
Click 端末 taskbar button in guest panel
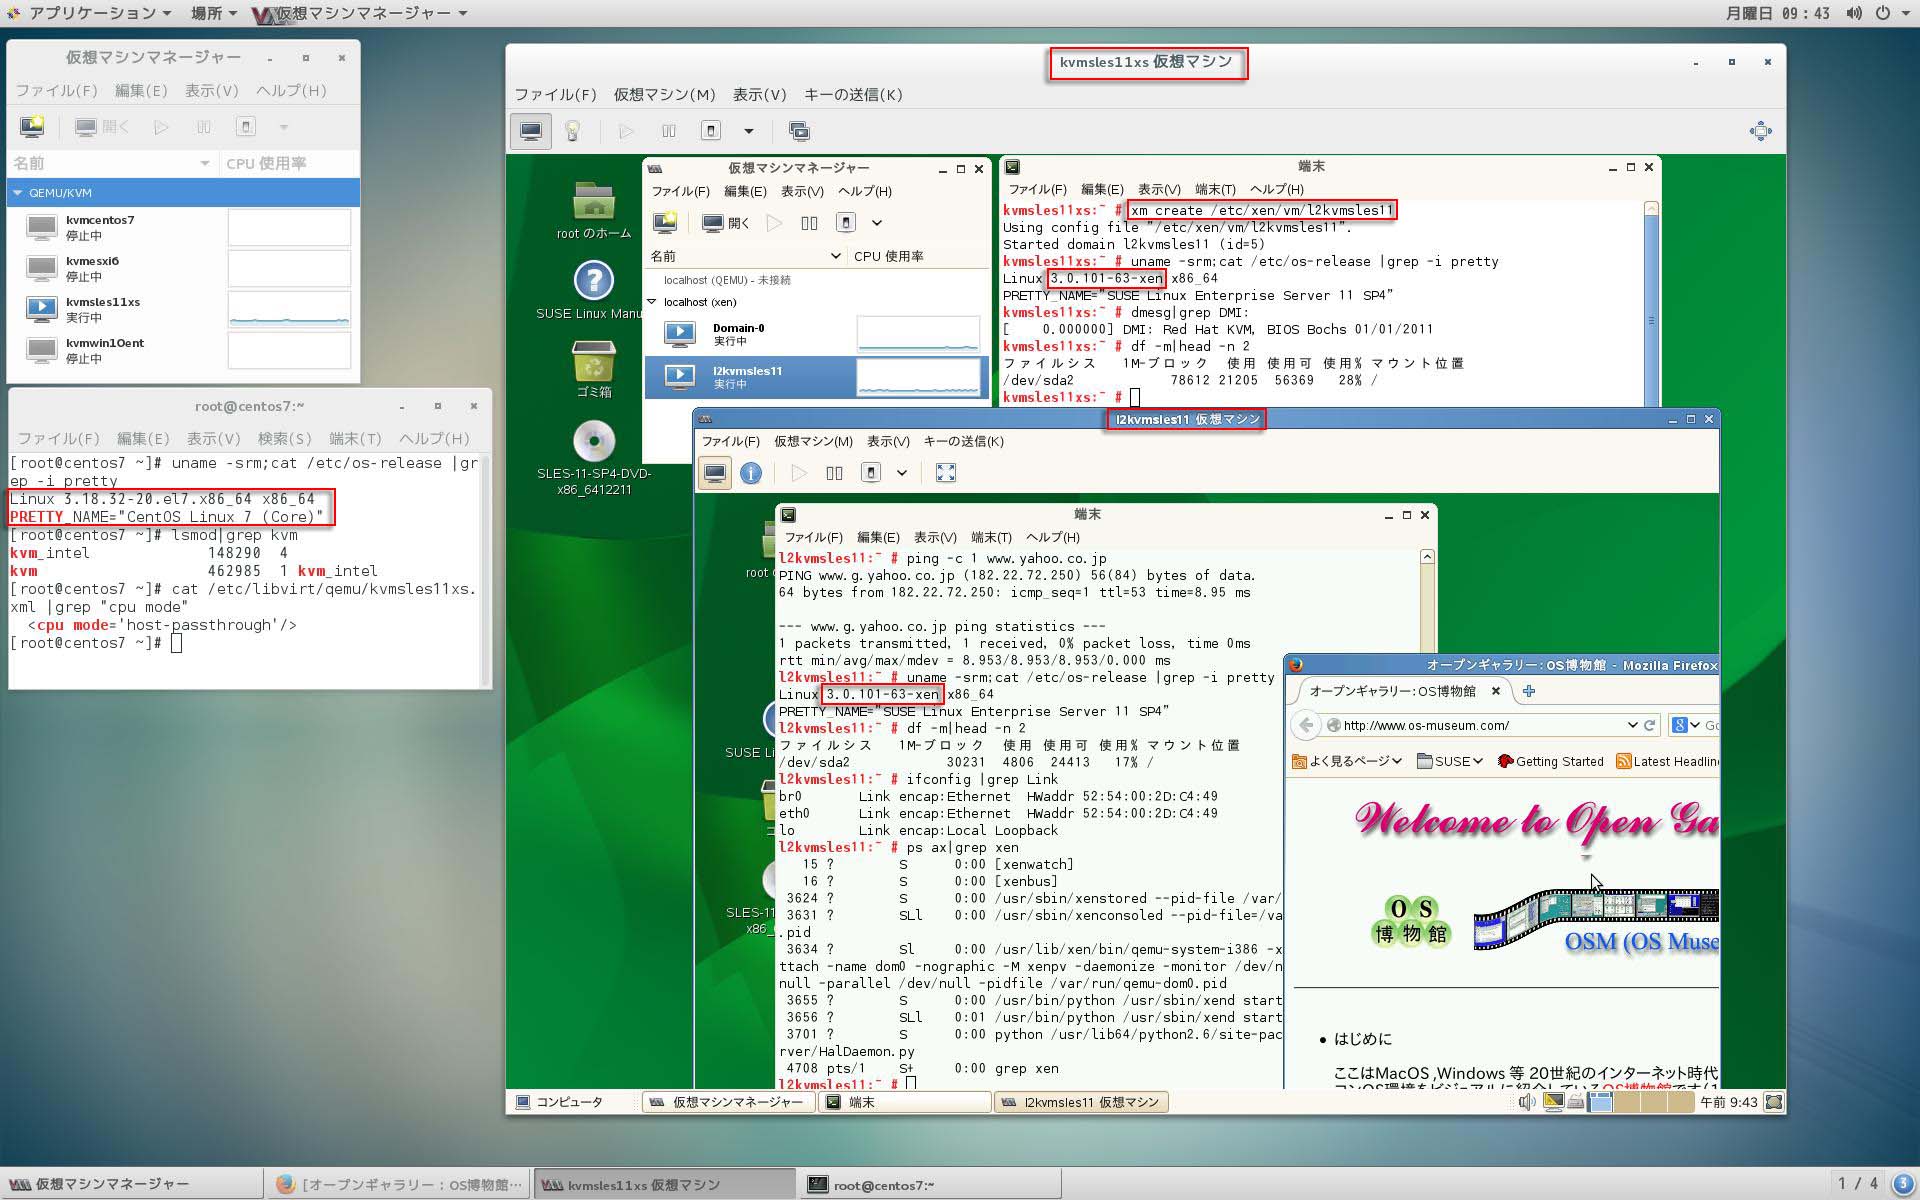(905, 1102)
